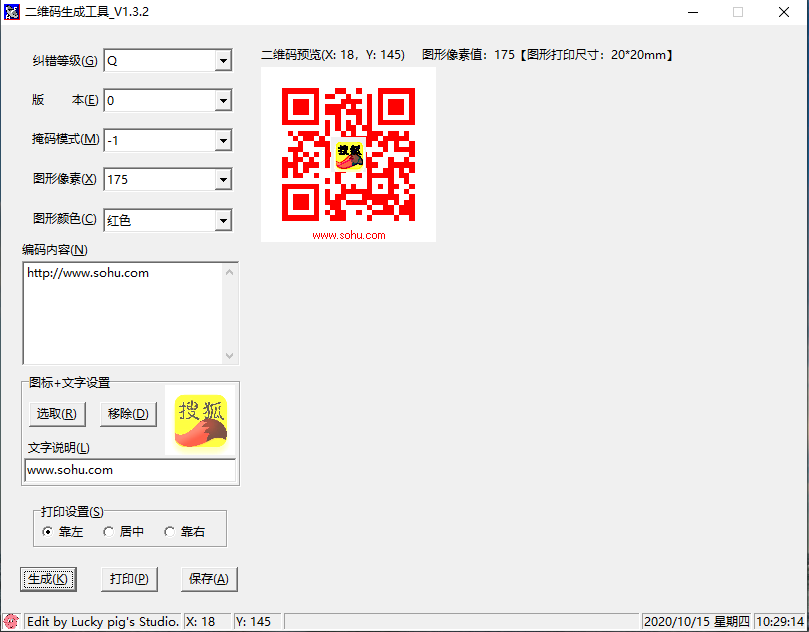Open the 图形颜色 color dropdown set to 红色

pyautogui.click(x=222, y=220)
